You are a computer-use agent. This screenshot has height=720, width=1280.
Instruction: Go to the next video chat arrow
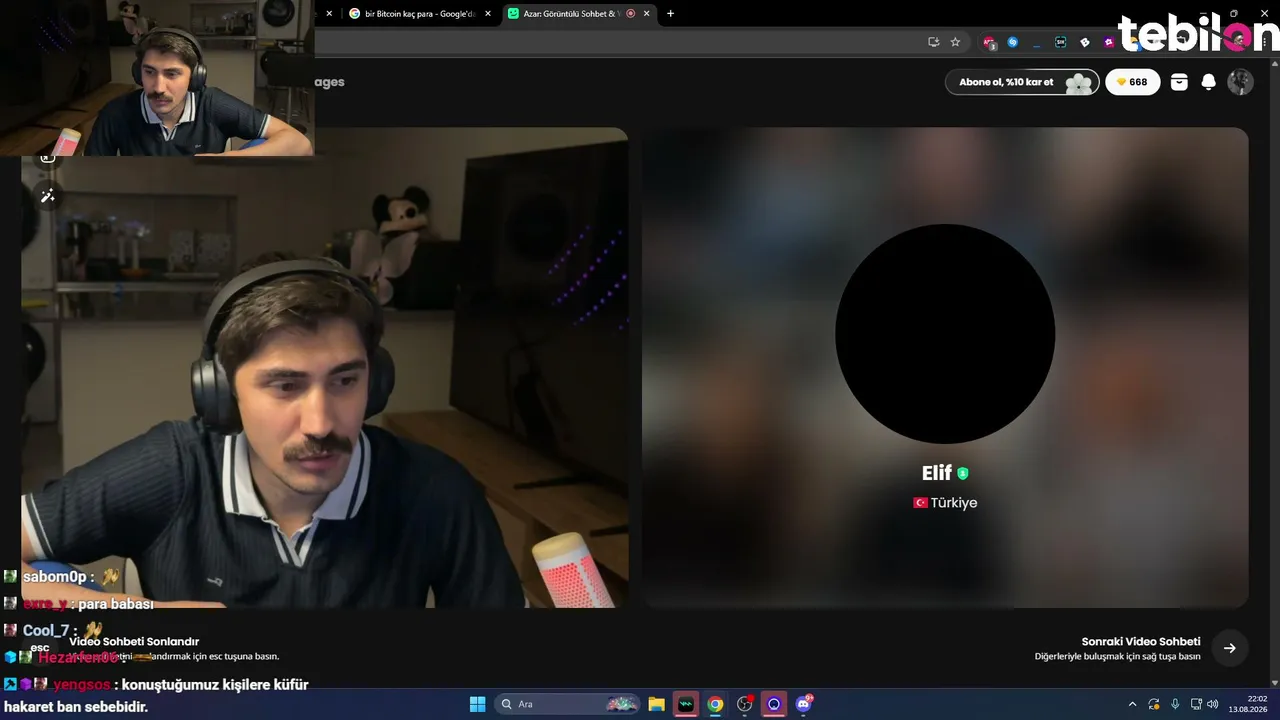click(1230, 648)
